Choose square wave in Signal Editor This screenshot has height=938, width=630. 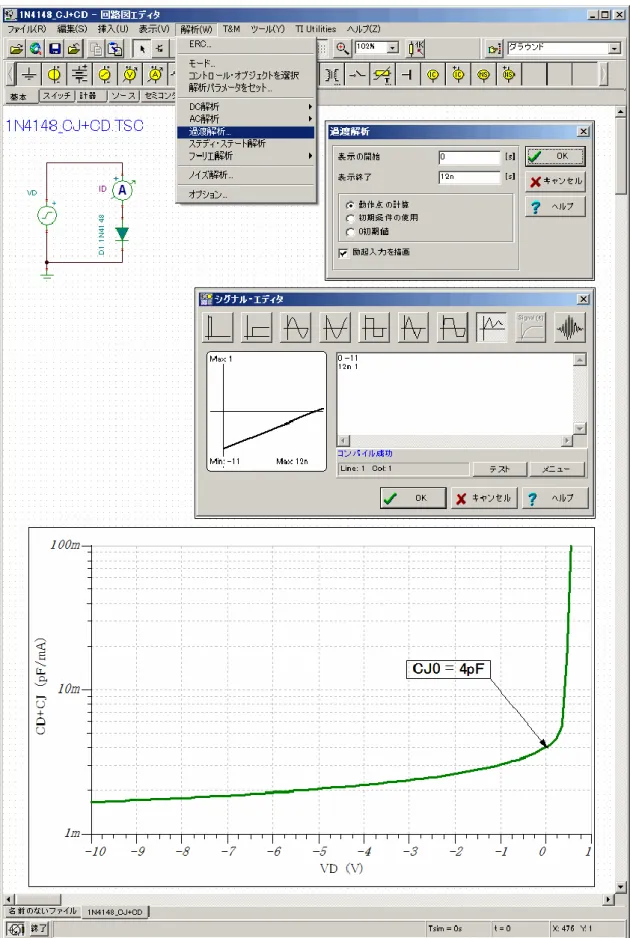click(x=374, y=327)
